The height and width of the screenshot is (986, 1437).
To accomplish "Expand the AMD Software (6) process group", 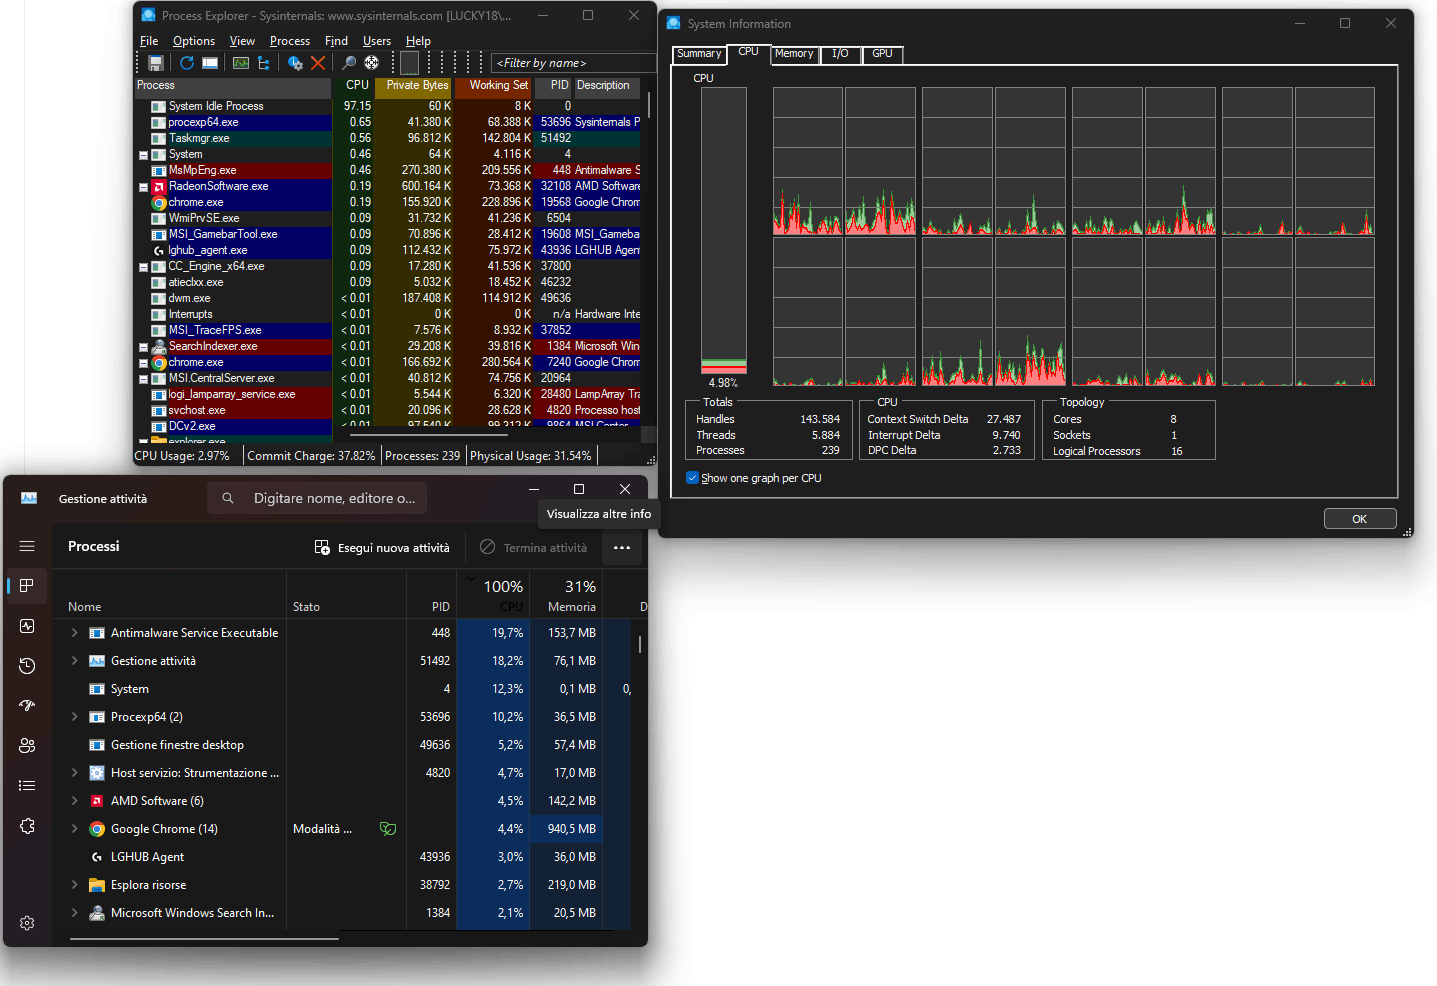I will [x=74, y=801].
